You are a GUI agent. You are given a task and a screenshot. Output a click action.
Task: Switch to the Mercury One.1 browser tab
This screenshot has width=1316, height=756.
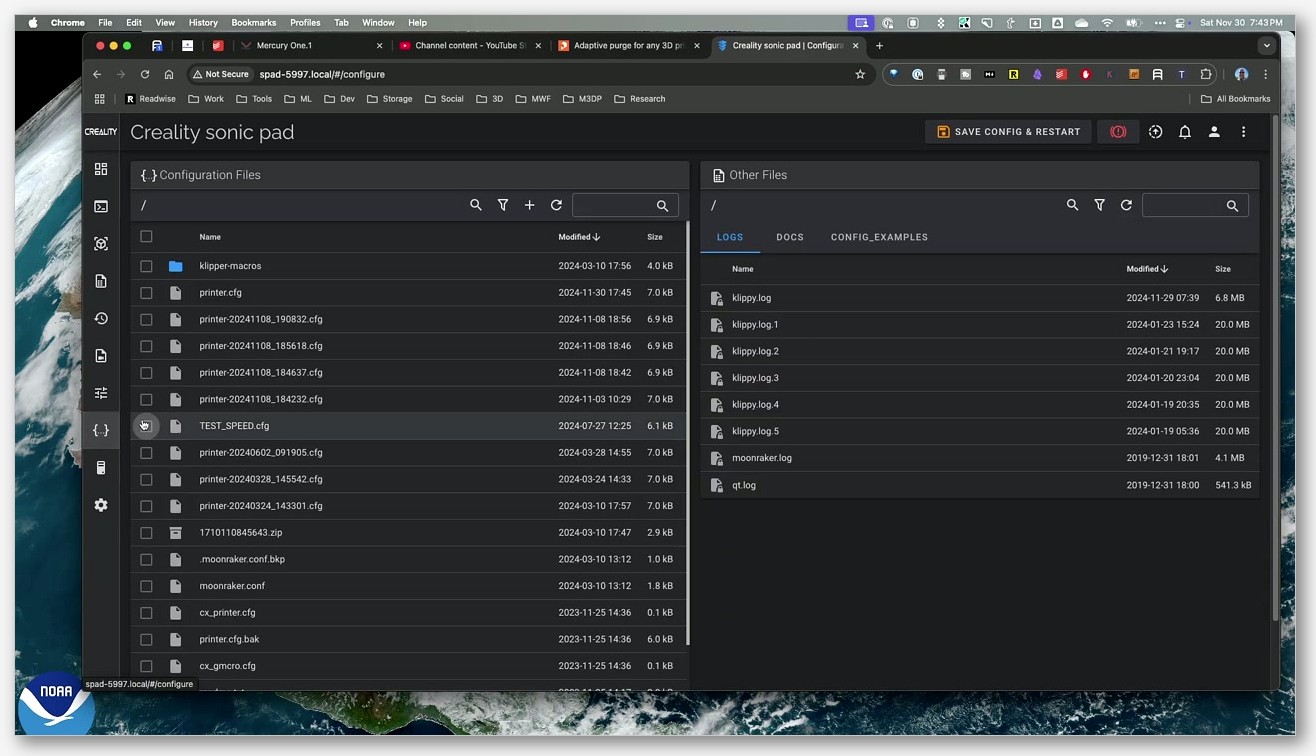pyautogui.click(x=312, y=45)
